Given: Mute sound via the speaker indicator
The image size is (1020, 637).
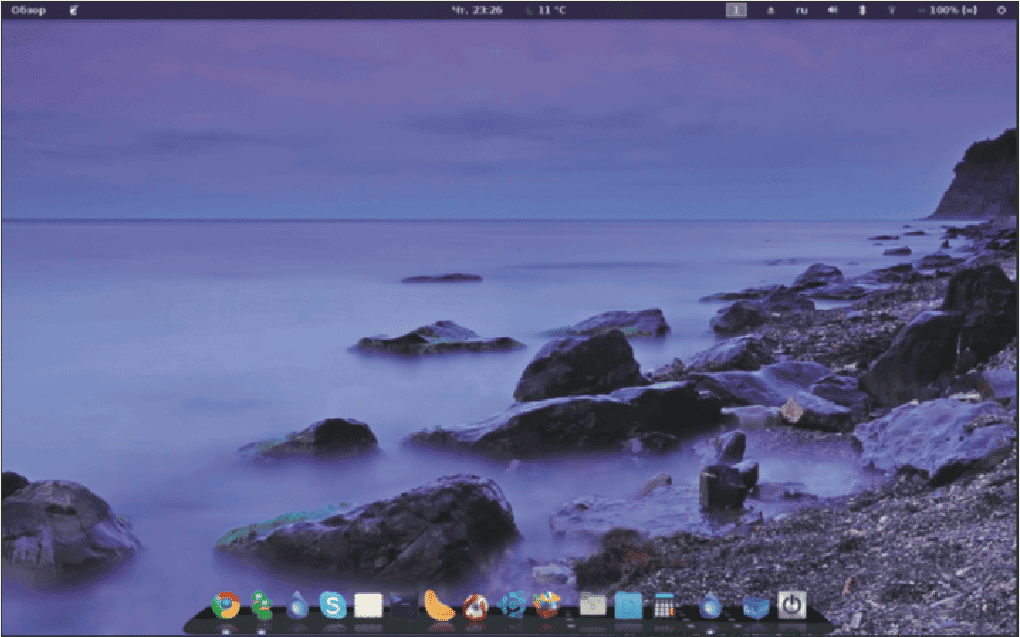Looking at the screenshot, I should 831,9.
